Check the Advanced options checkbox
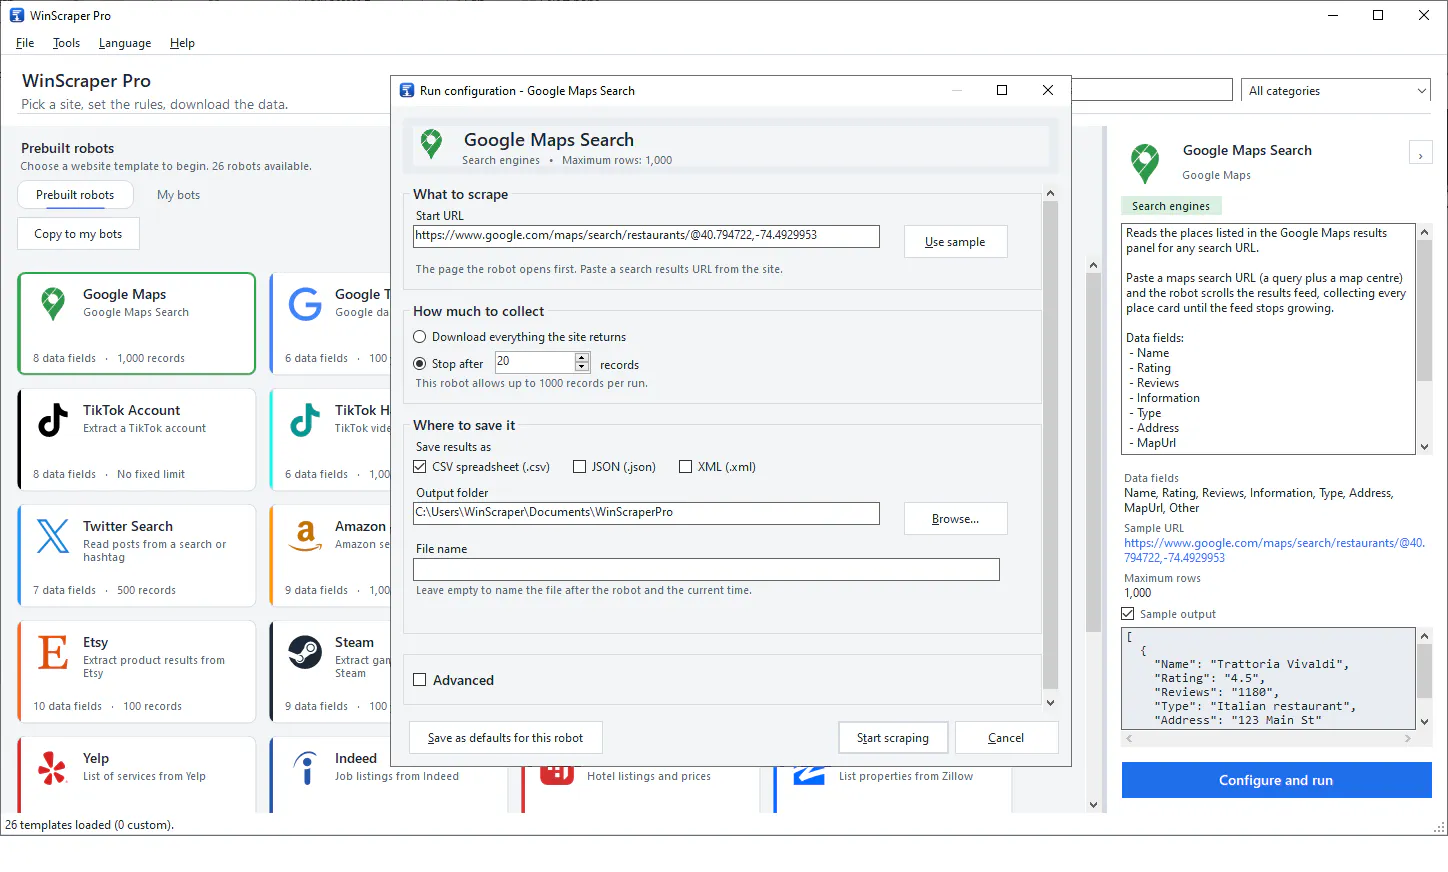Image resolution: width=1448 pixels, height=872 pixels. tap(420, 680)
